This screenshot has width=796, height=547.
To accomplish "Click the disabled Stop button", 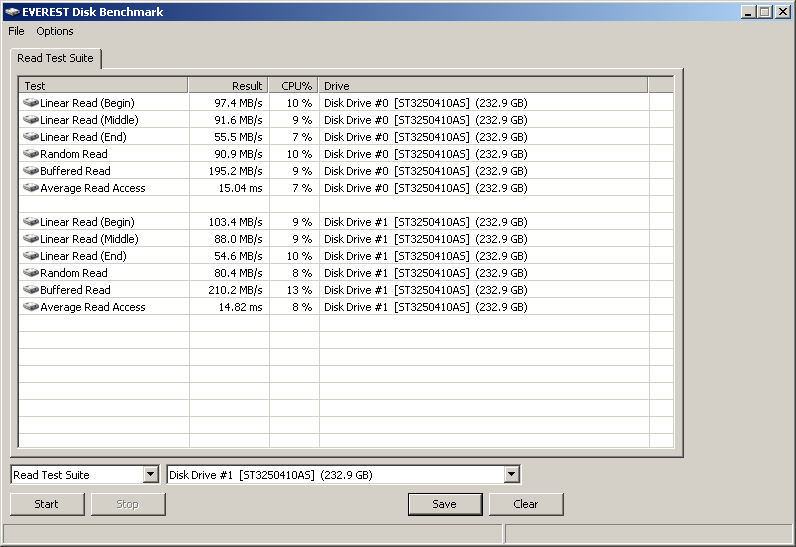I will pyautogui.click(x=128, y=504).
